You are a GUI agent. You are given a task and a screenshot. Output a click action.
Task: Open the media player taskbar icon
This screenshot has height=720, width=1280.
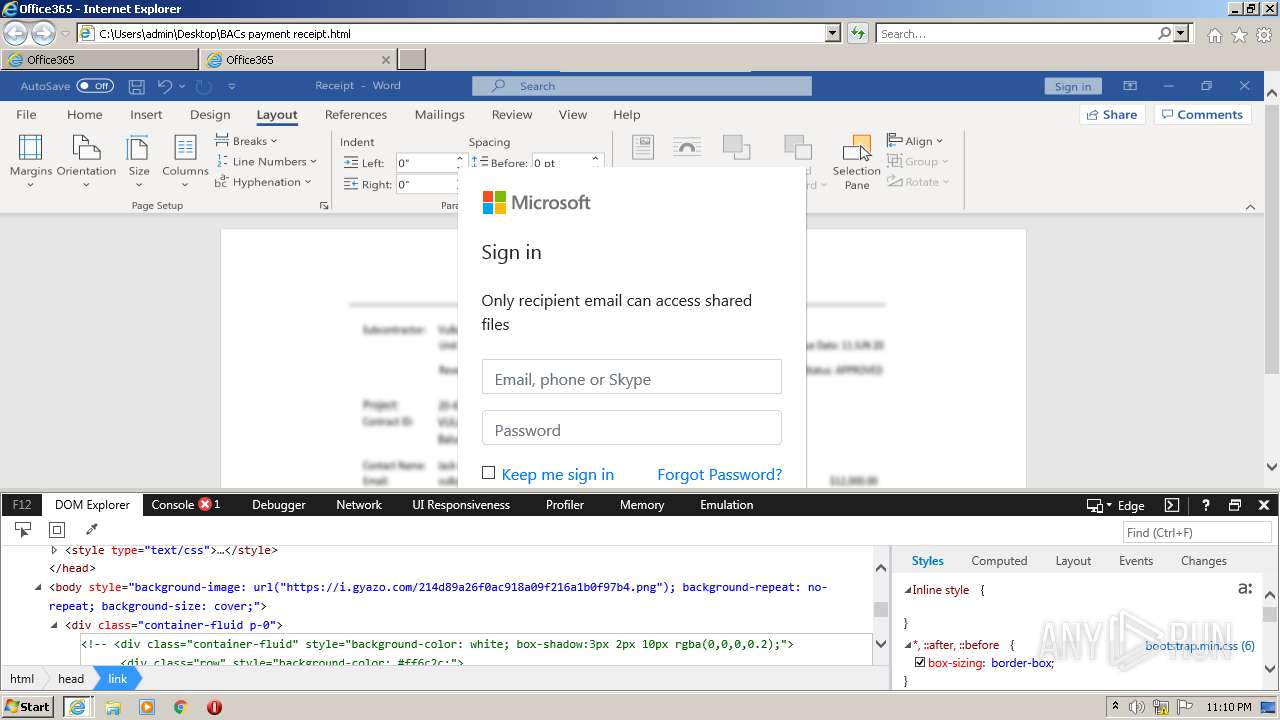click(147, 707)
